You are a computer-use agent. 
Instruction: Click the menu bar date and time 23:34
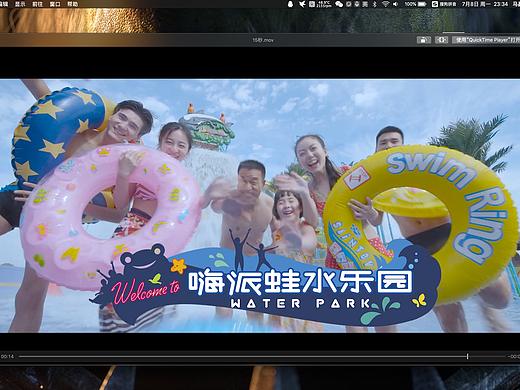[x=485, y=4]
